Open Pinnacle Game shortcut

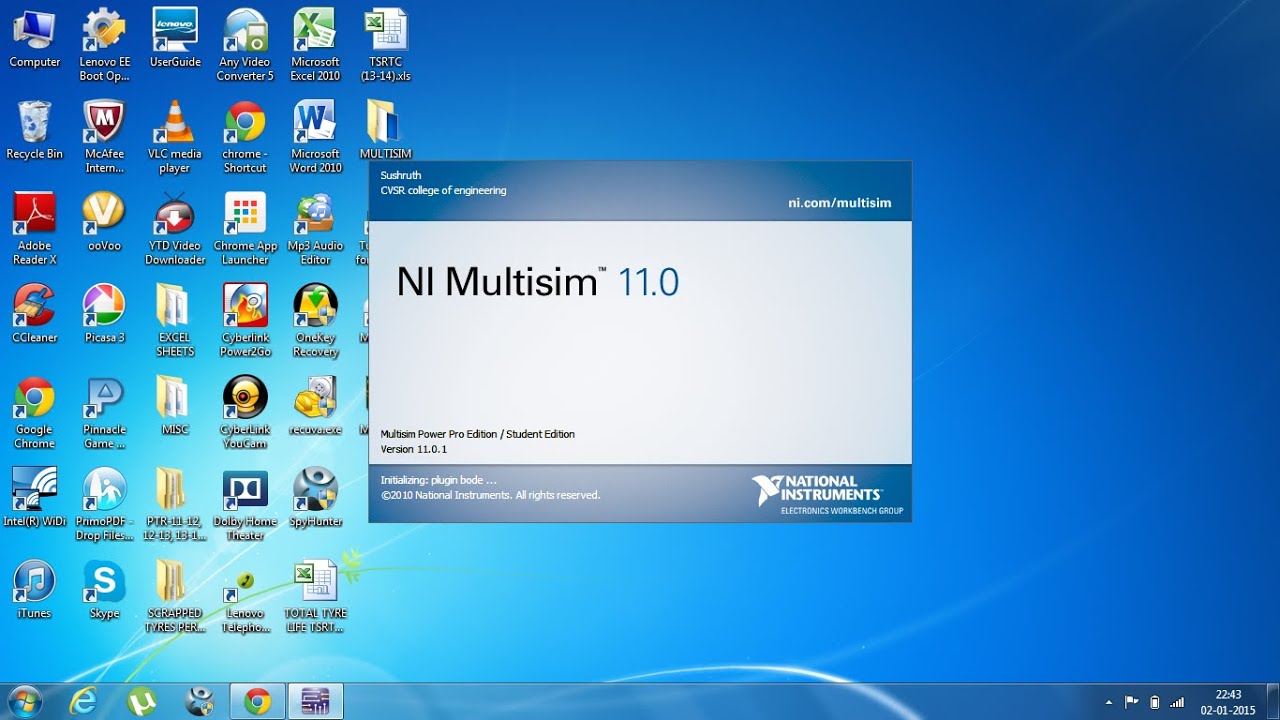click(105, 413)
